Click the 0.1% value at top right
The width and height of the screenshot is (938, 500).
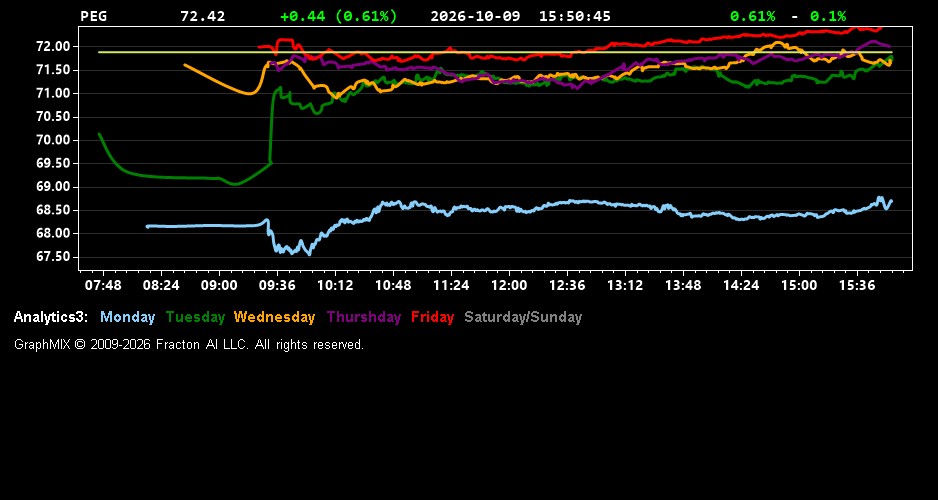[828, 16]
